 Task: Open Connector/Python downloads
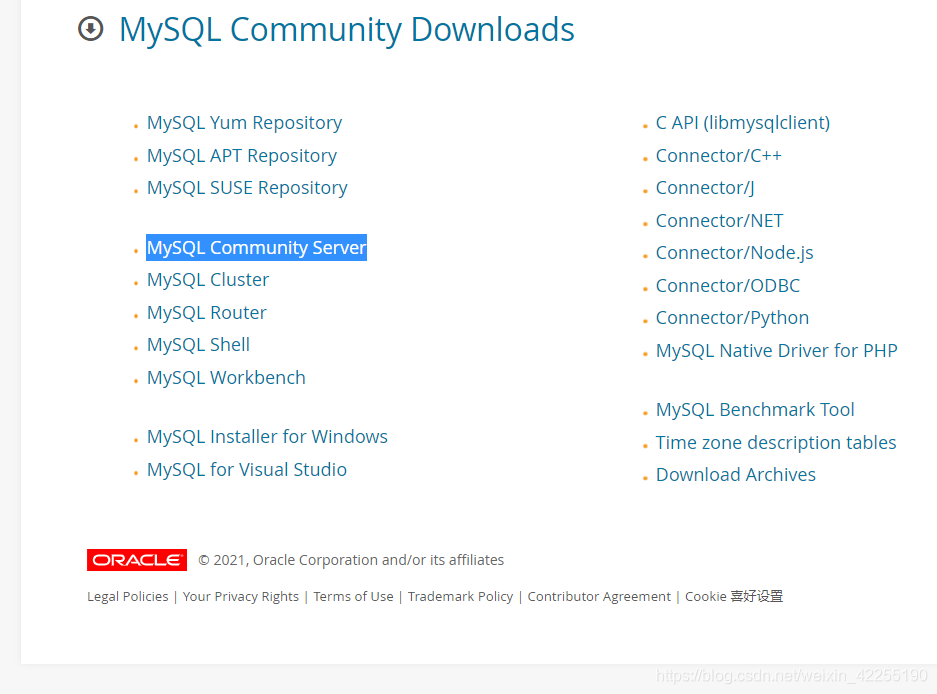click(733, 318)
